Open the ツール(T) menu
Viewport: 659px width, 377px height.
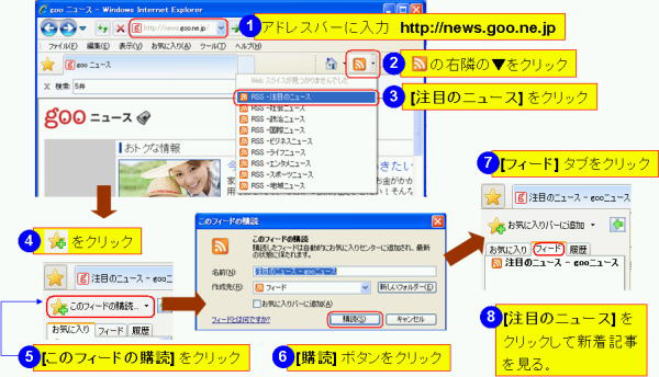pyautogui.click(x=213, y=46)
